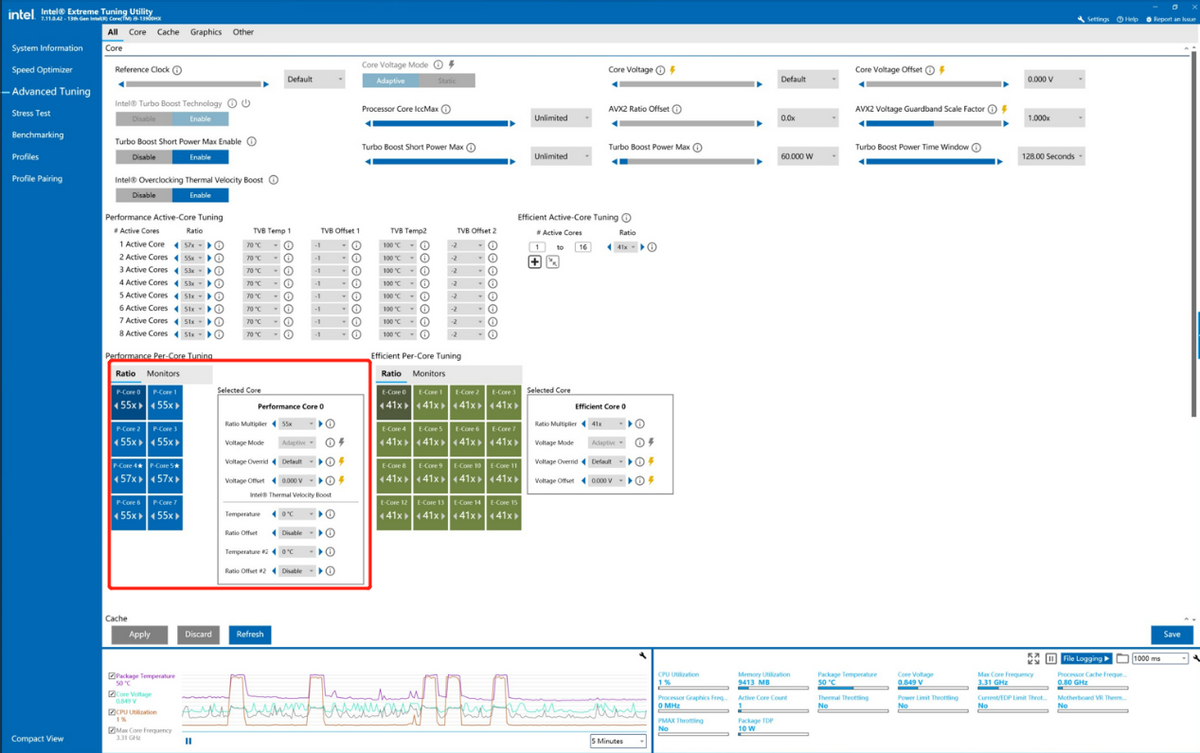Show info for Overclocking Thermal Velocity Boost
Image resolution: width=1200 pixels, height=753 pixels.
273,180
